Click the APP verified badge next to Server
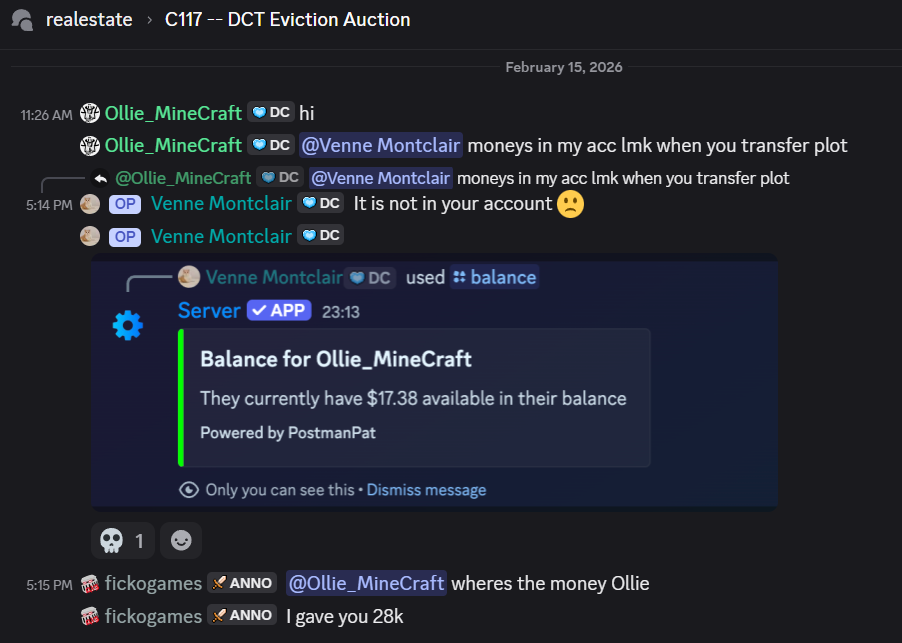The width and height of the screenshot is (902, 643). (280, 311)
